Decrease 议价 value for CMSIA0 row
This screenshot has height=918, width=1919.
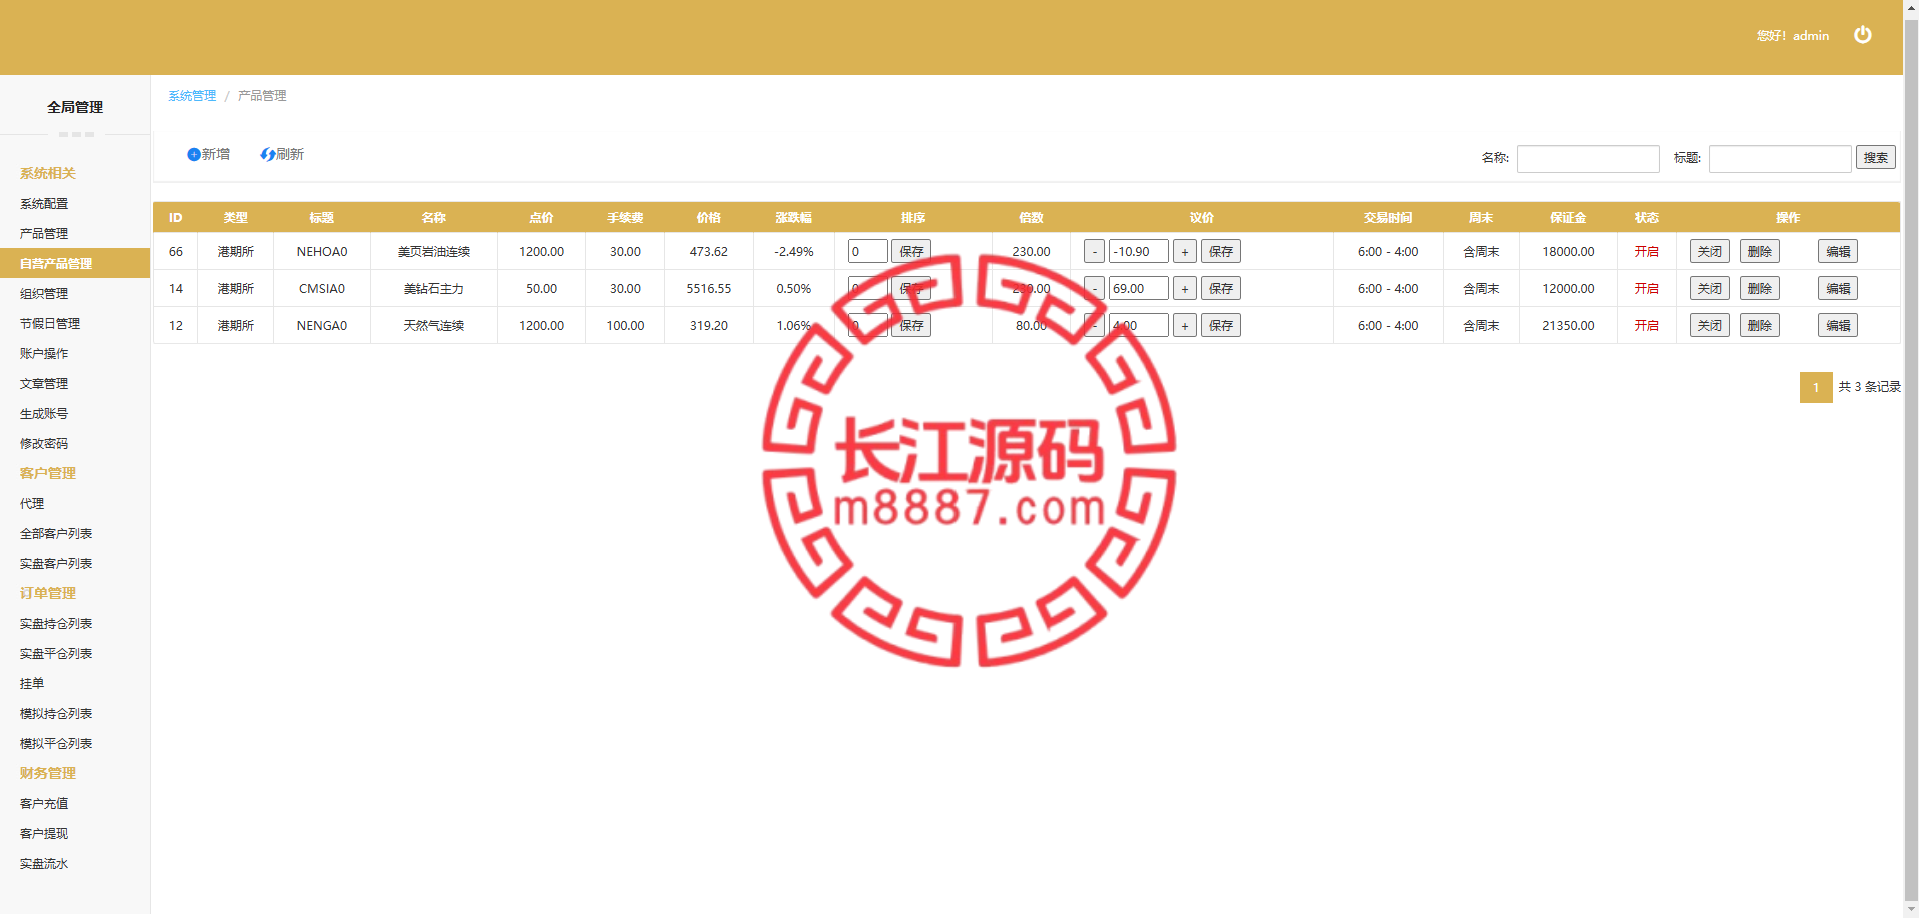(1095, 288)
